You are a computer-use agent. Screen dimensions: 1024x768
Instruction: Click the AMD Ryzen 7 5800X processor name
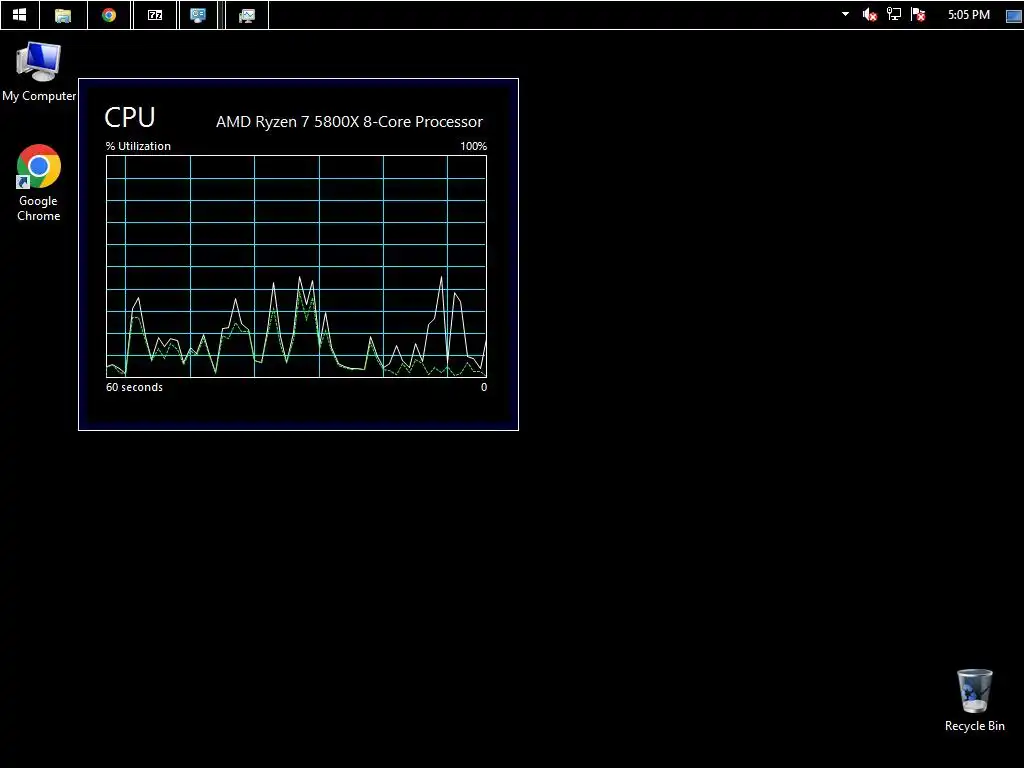click(x=349, y=121)
